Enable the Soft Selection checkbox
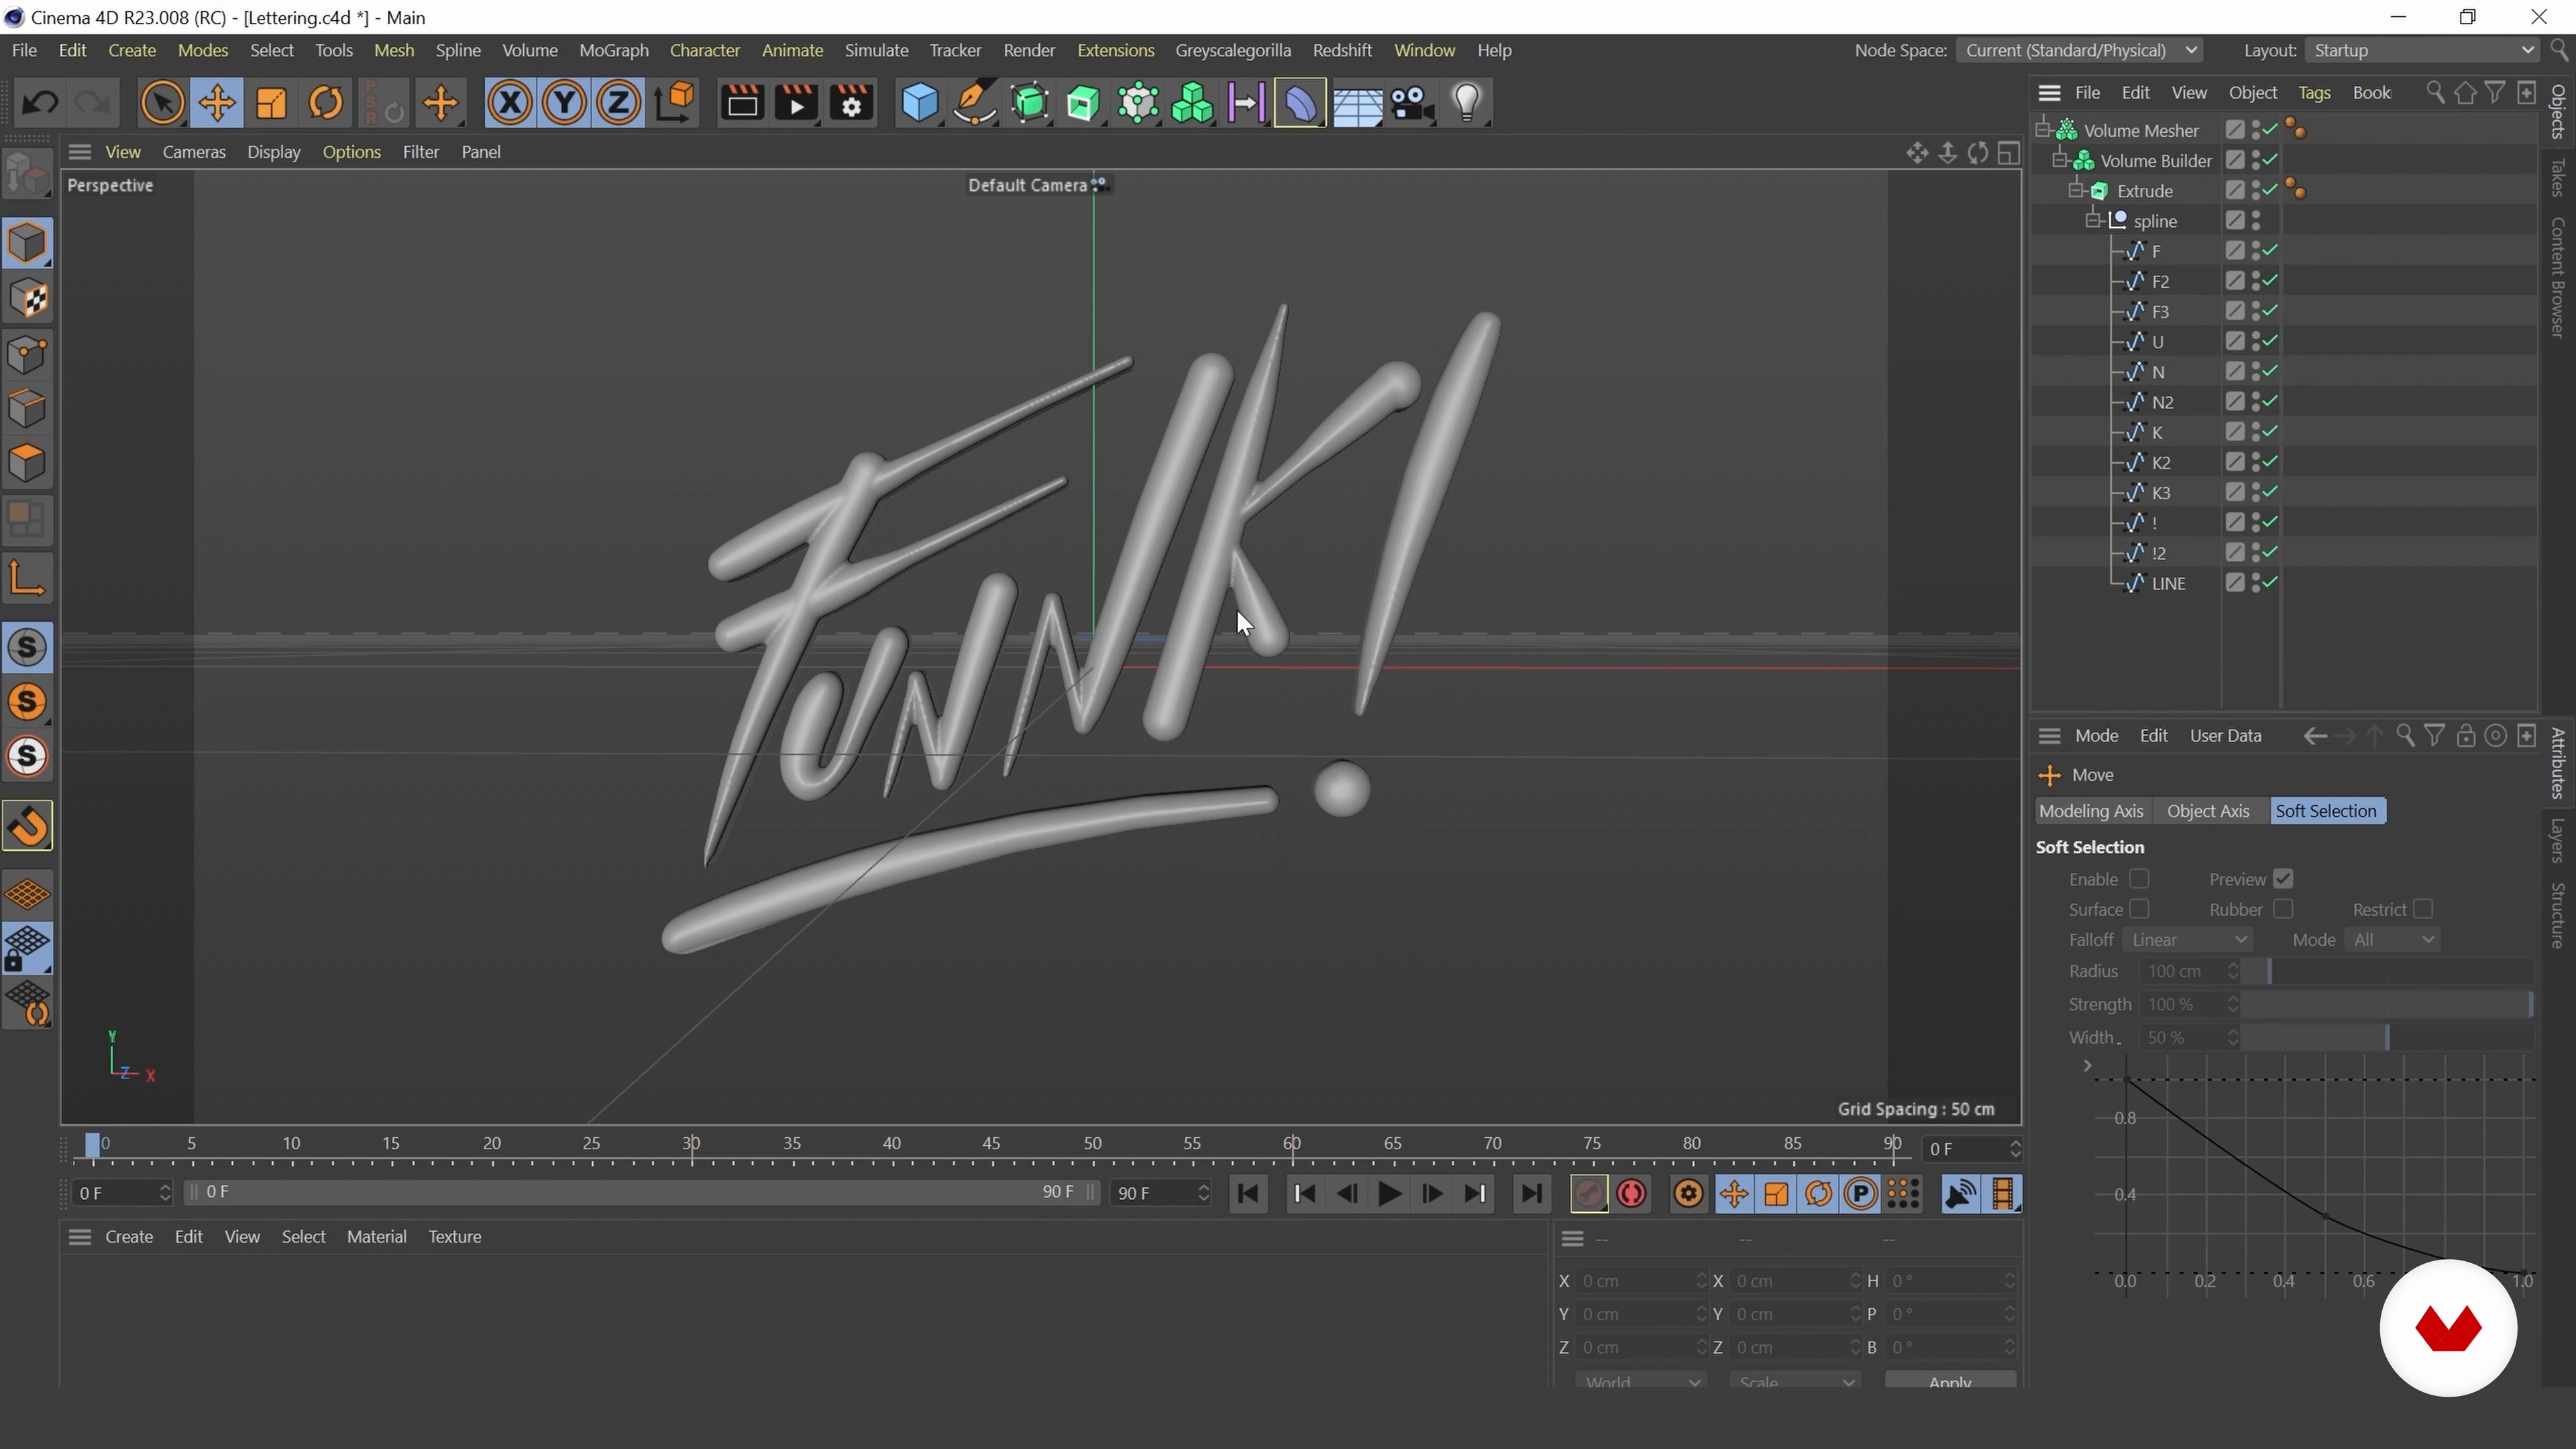 pos(2139,878)
